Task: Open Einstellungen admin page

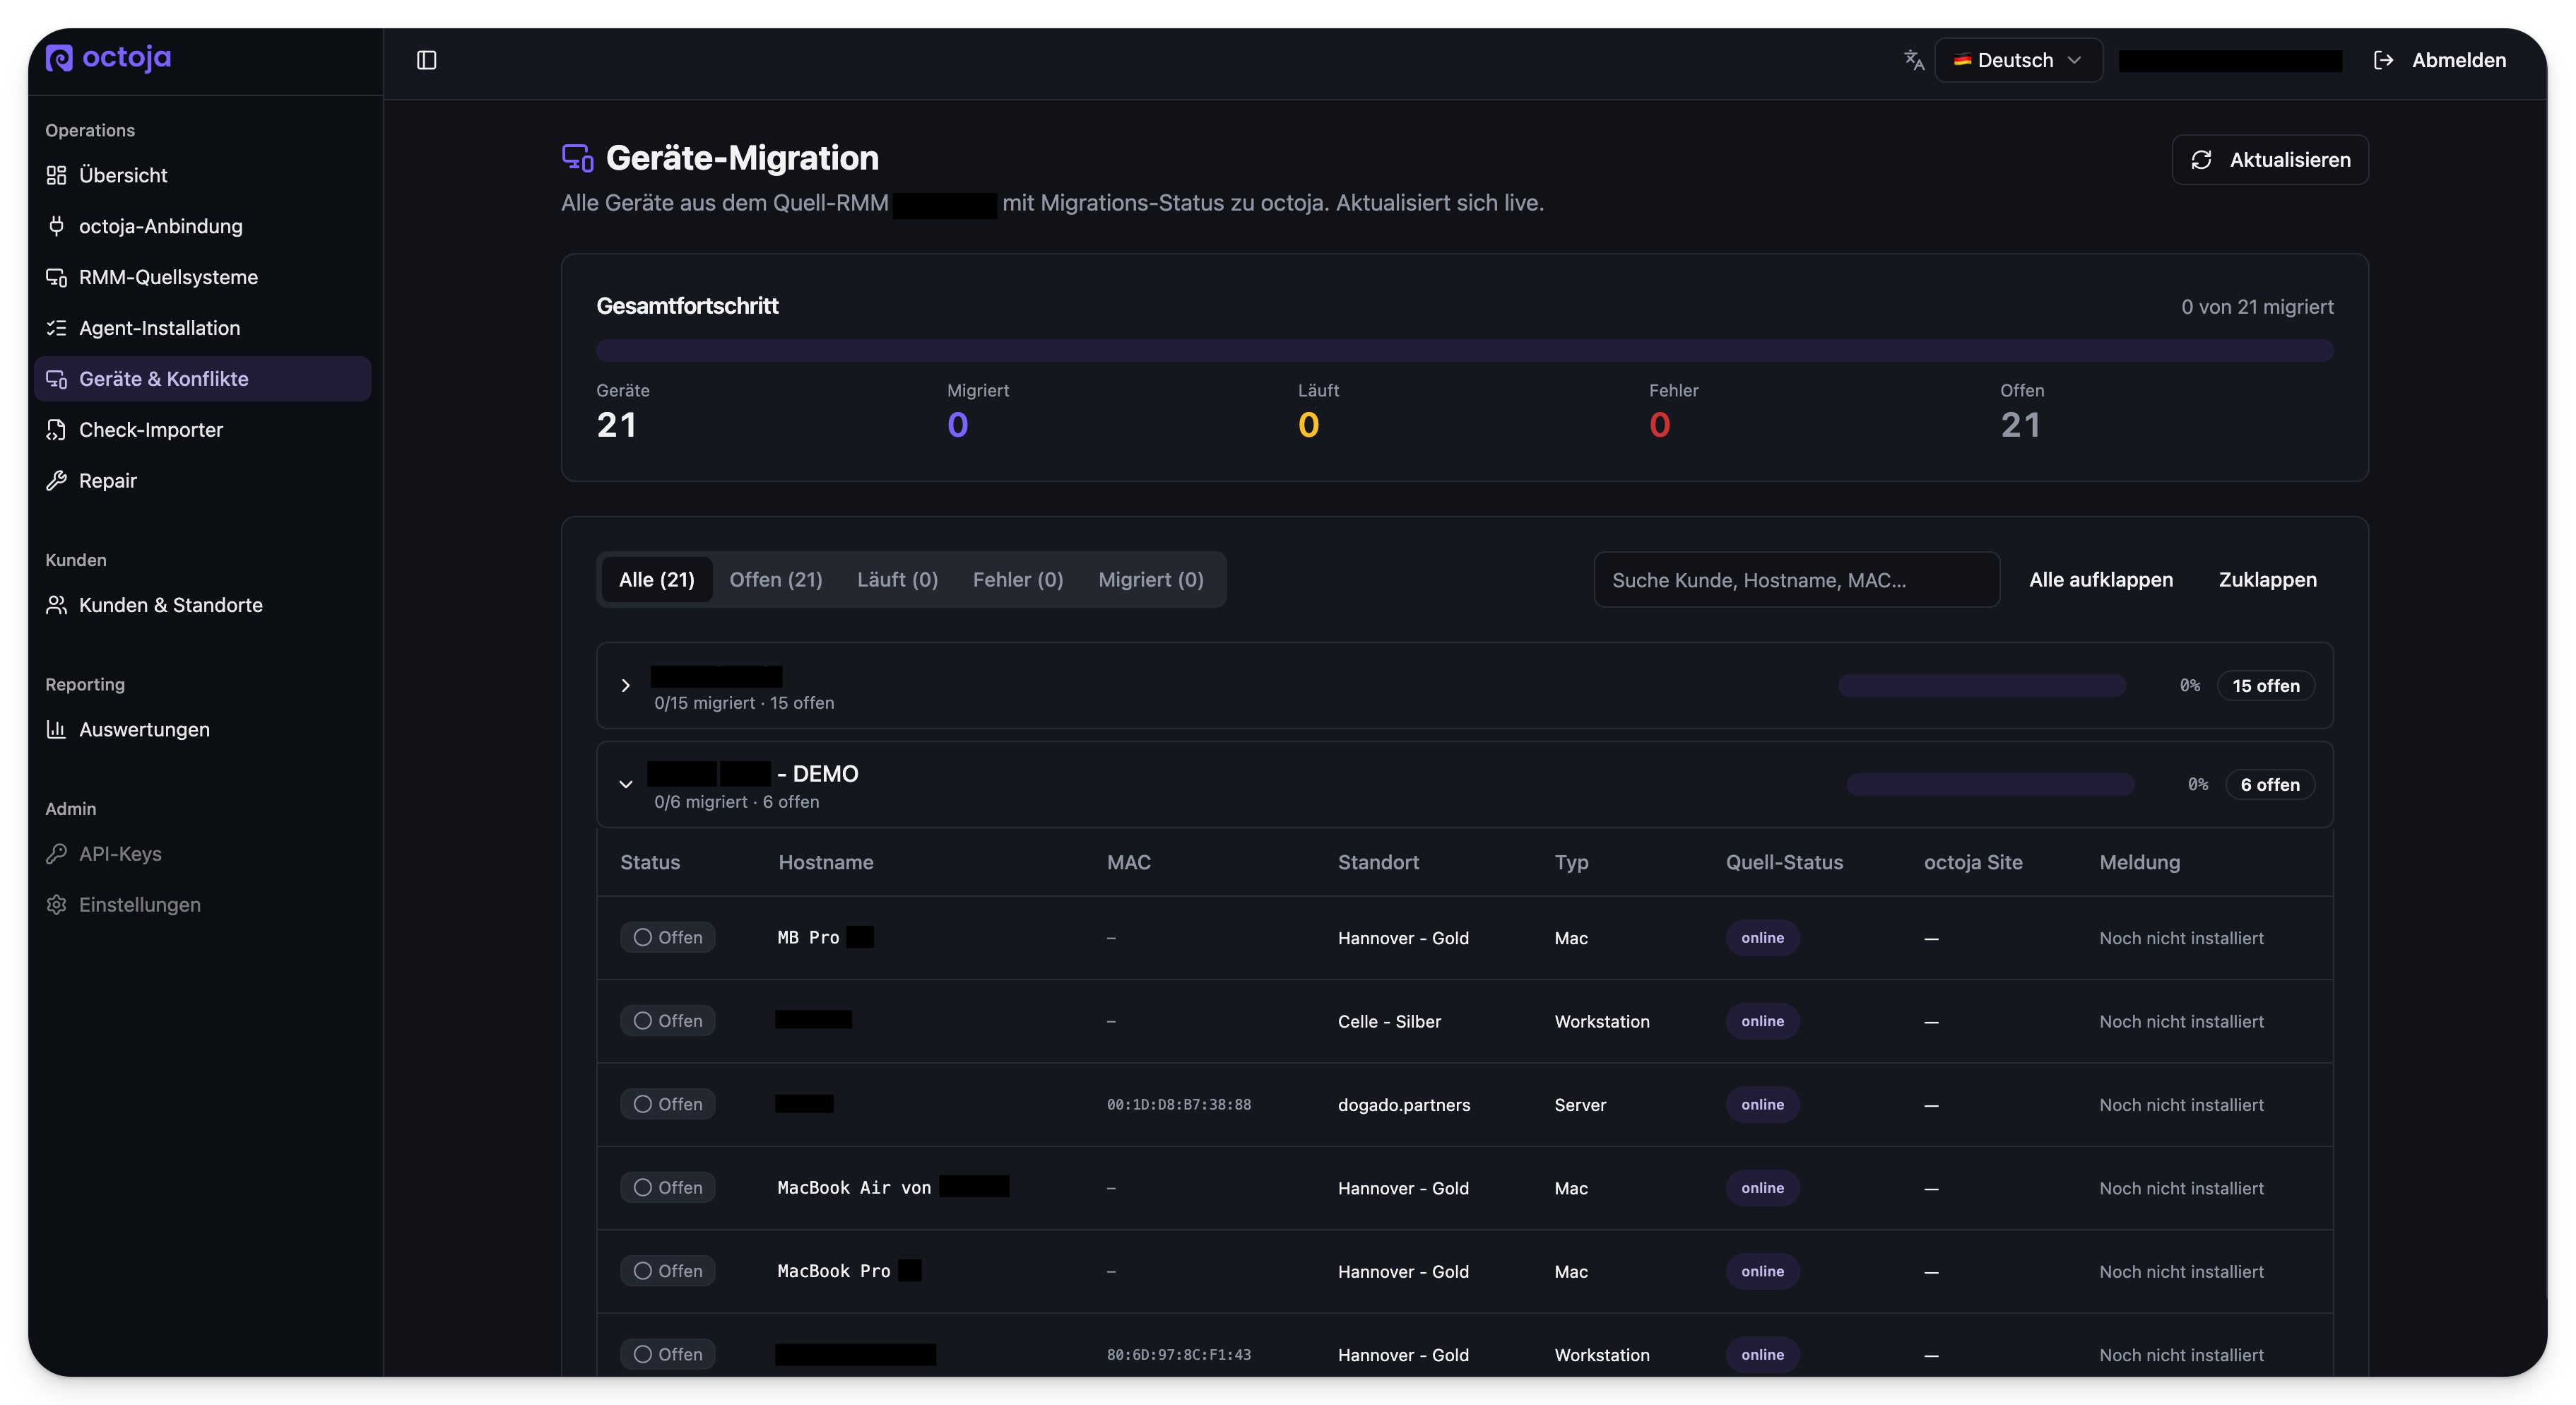Action: pos(203,905)
